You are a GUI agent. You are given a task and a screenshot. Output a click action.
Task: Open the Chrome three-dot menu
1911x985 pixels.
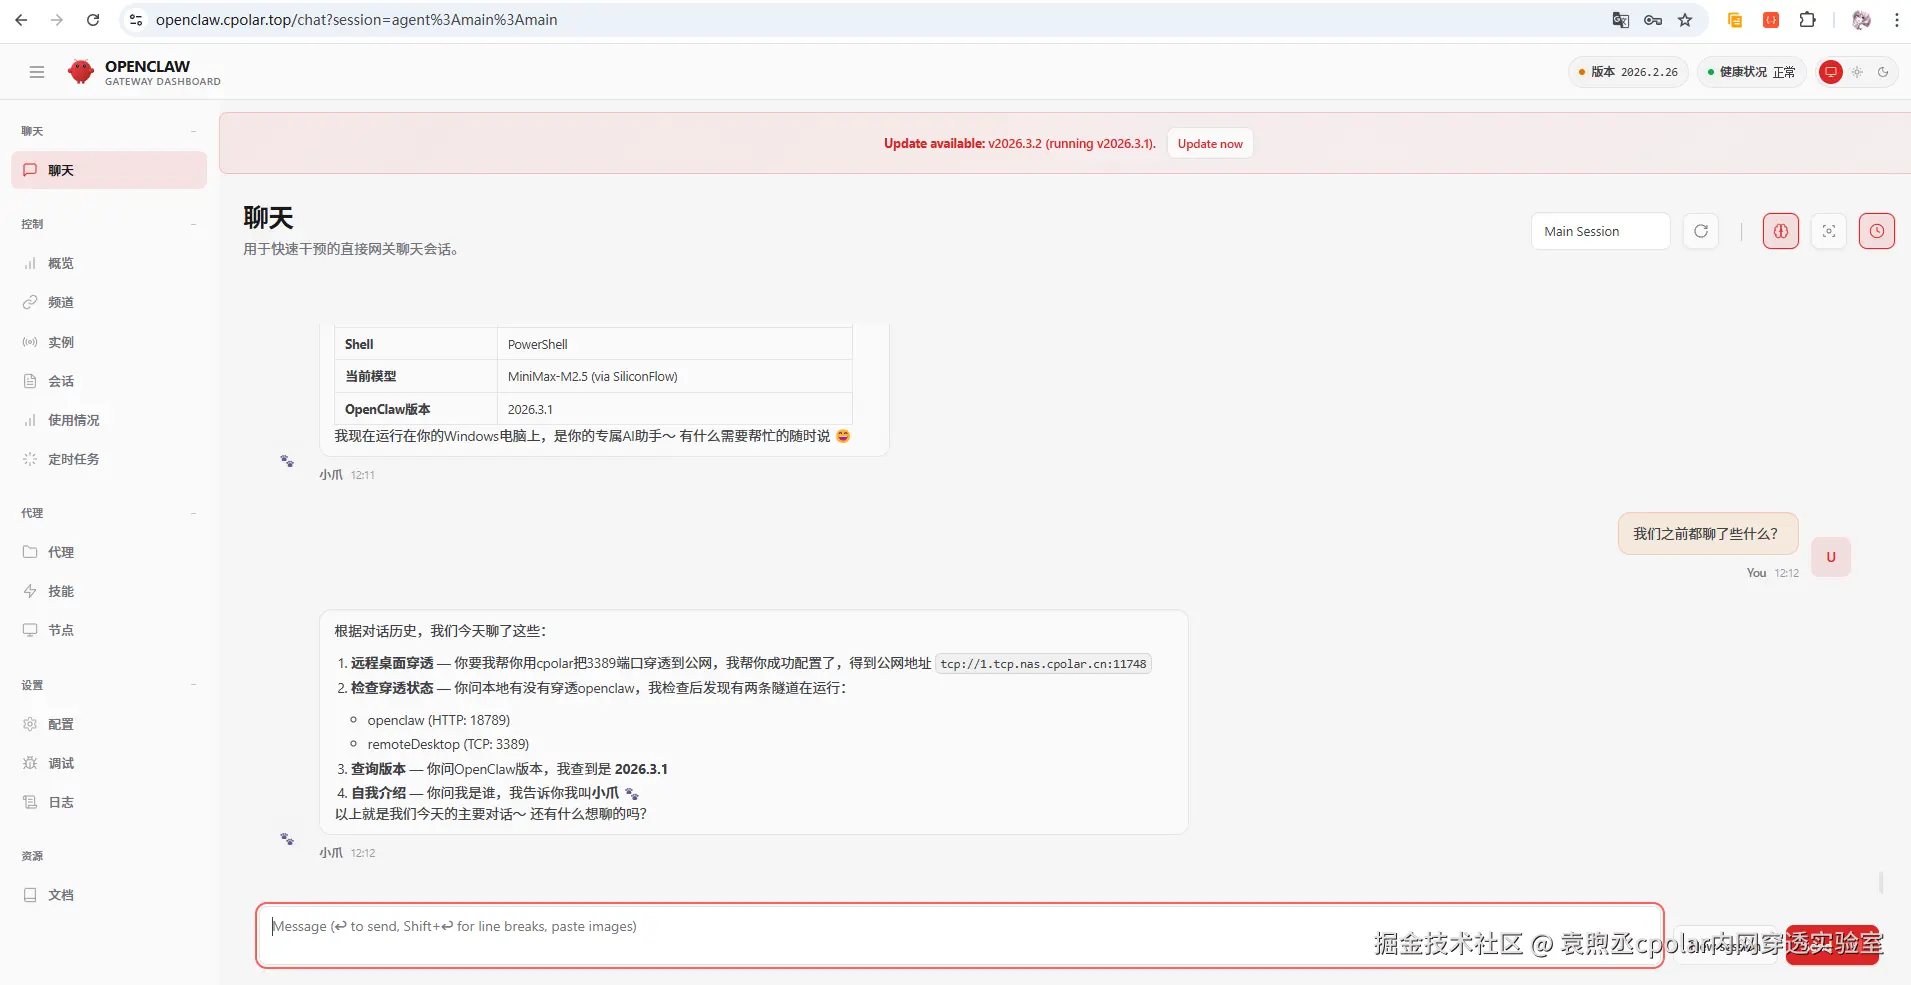[1896, 20]
